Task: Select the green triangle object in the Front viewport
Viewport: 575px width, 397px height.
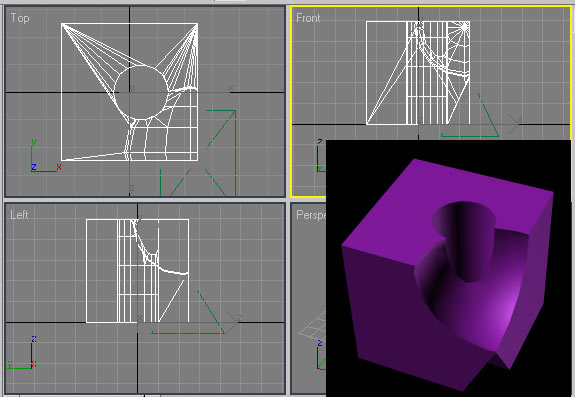Action: coord(470,115)
